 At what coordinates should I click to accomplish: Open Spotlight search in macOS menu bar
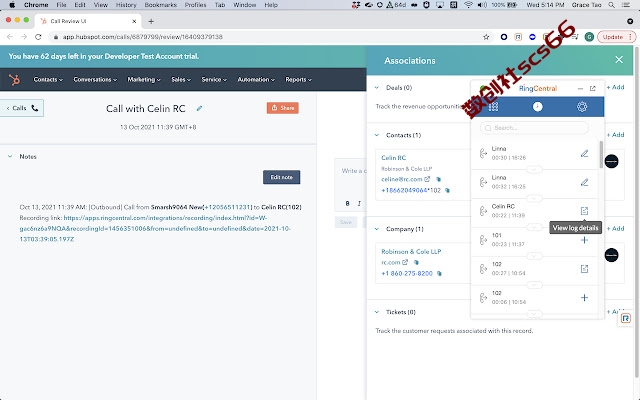pos(611,5)
